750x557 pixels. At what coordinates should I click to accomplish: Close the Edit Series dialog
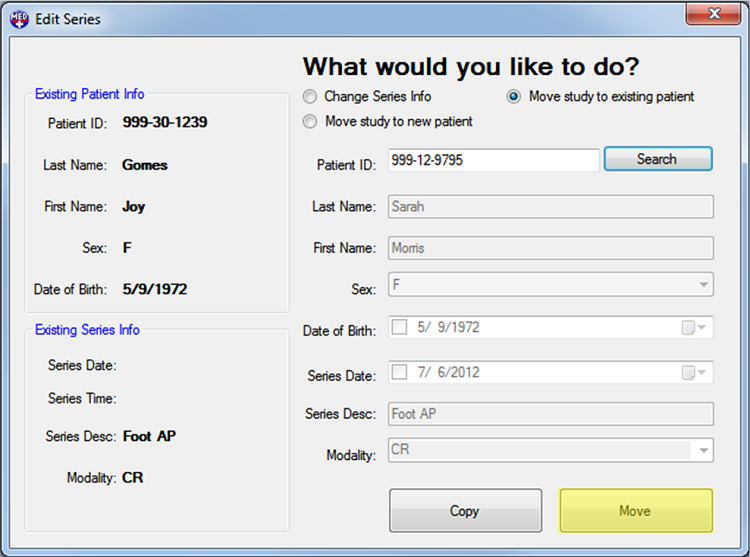tap(715, 16)
